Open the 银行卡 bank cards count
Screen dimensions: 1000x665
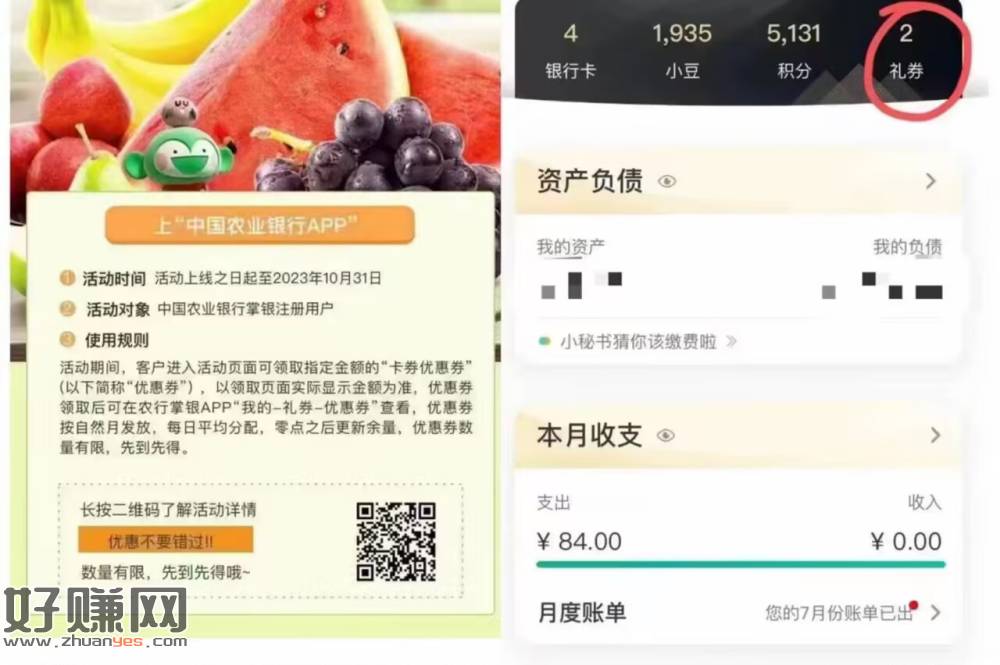click(x=570, y=52)
